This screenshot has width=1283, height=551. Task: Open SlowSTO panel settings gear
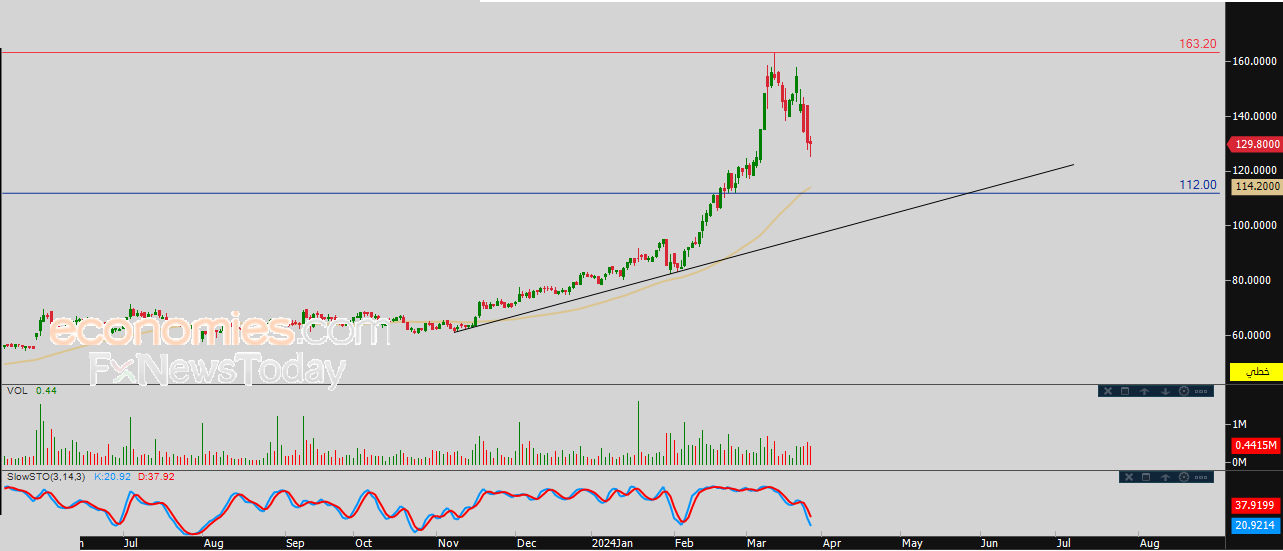[x=1184, y=477]
